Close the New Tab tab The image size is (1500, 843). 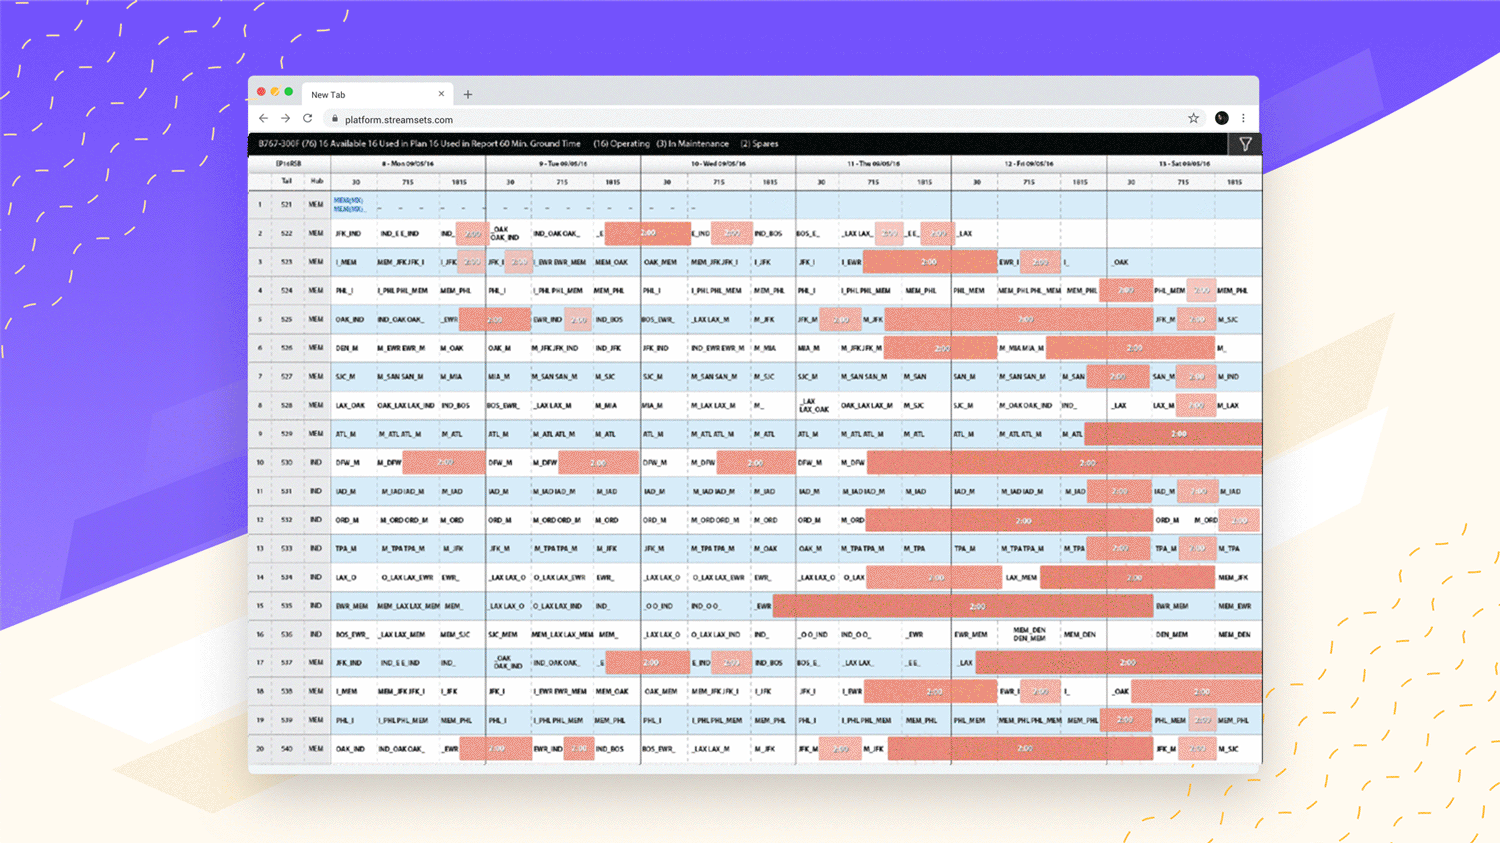click(x=441, y=94)
